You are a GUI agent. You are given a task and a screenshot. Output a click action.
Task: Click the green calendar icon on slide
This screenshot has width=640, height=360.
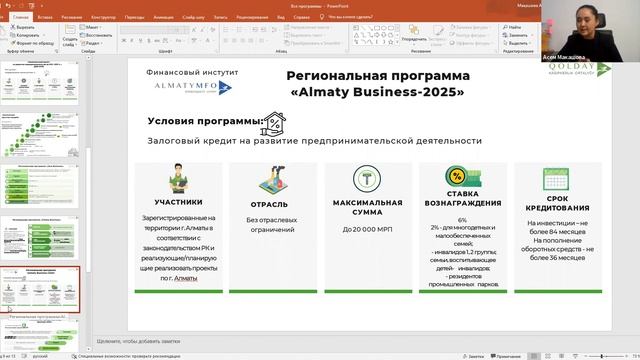(x=556, y=179)
